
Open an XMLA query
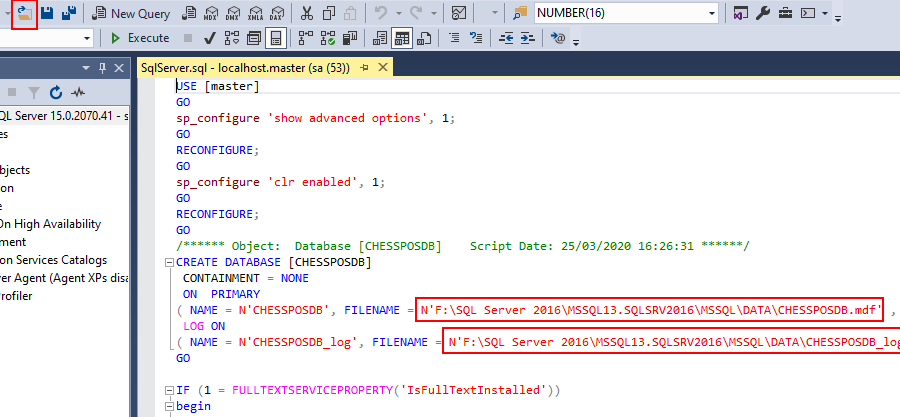(x=255, y=14)
